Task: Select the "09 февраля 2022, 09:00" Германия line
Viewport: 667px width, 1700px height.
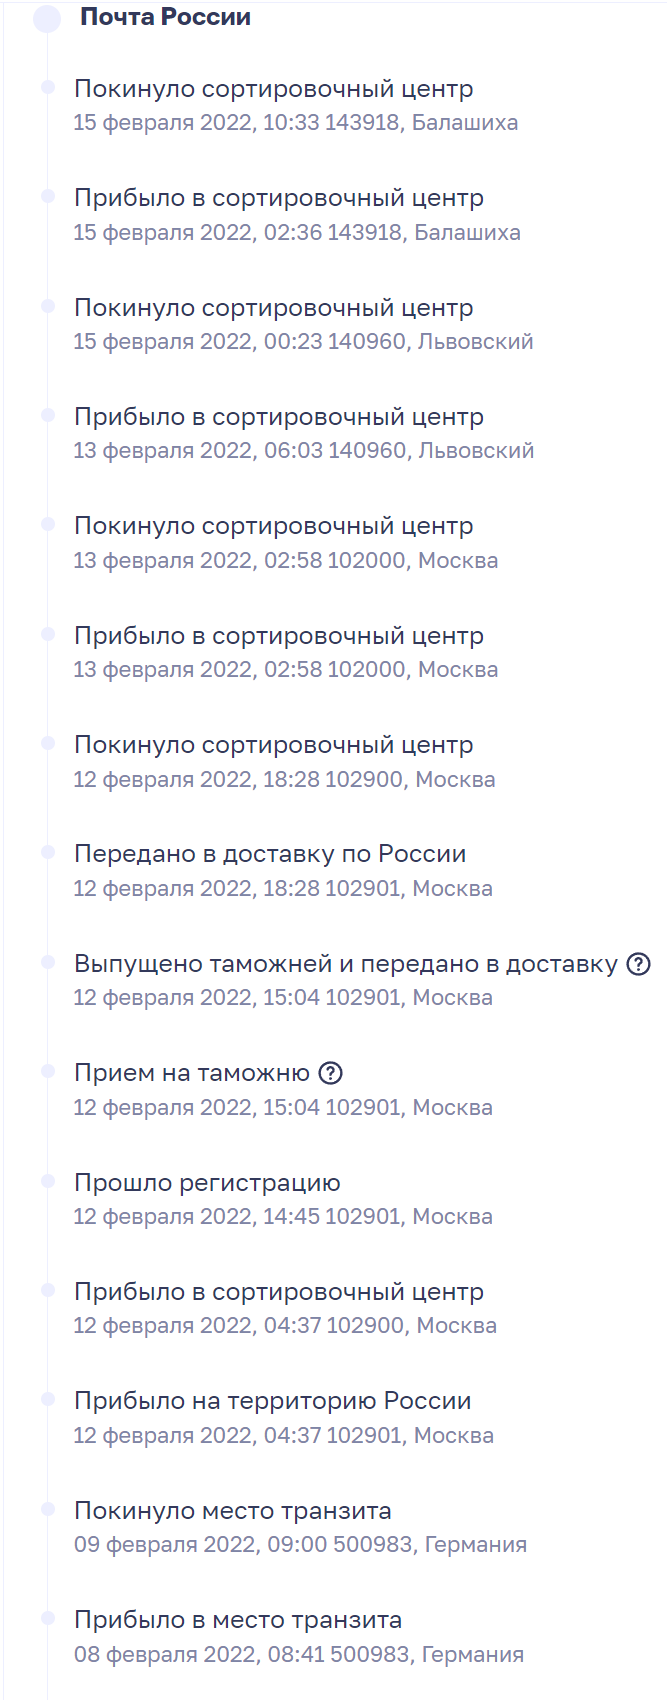Action: [x=300, y=1544]
